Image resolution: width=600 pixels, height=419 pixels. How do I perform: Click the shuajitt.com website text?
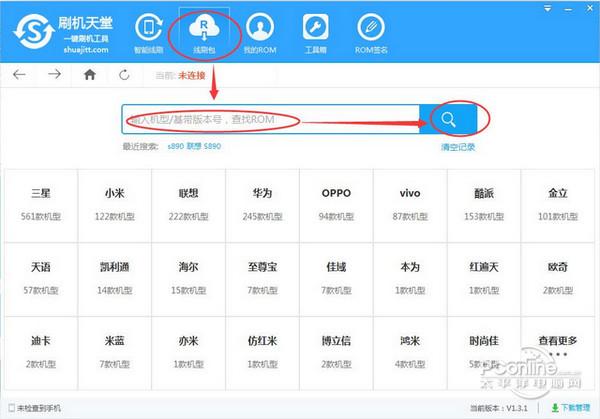[x=86, y=50]
